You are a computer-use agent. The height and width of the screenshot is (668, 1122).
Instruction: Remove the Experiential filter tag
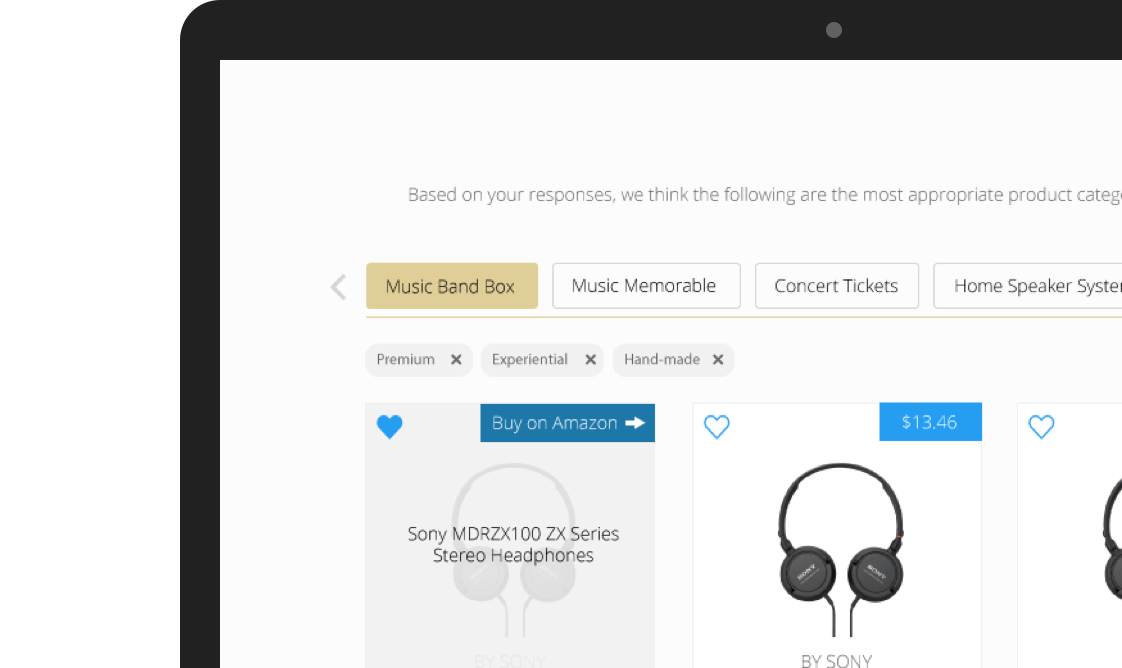tap(590, 360)
